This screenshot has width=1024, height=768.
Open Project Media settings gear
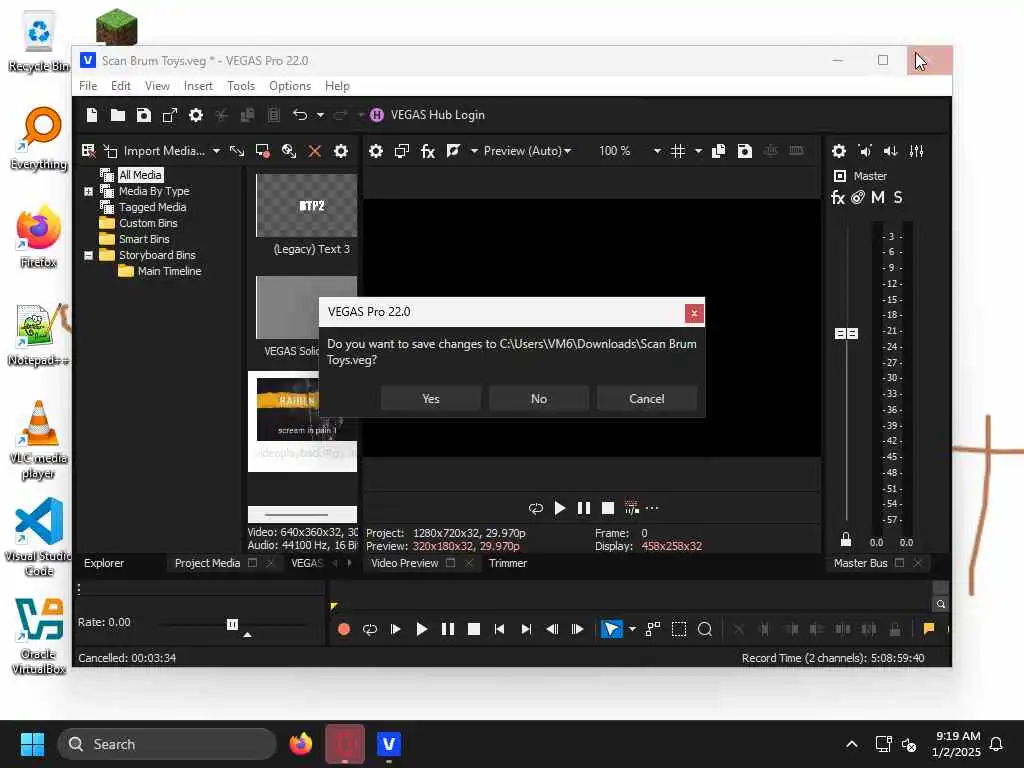tap(341, 151)
